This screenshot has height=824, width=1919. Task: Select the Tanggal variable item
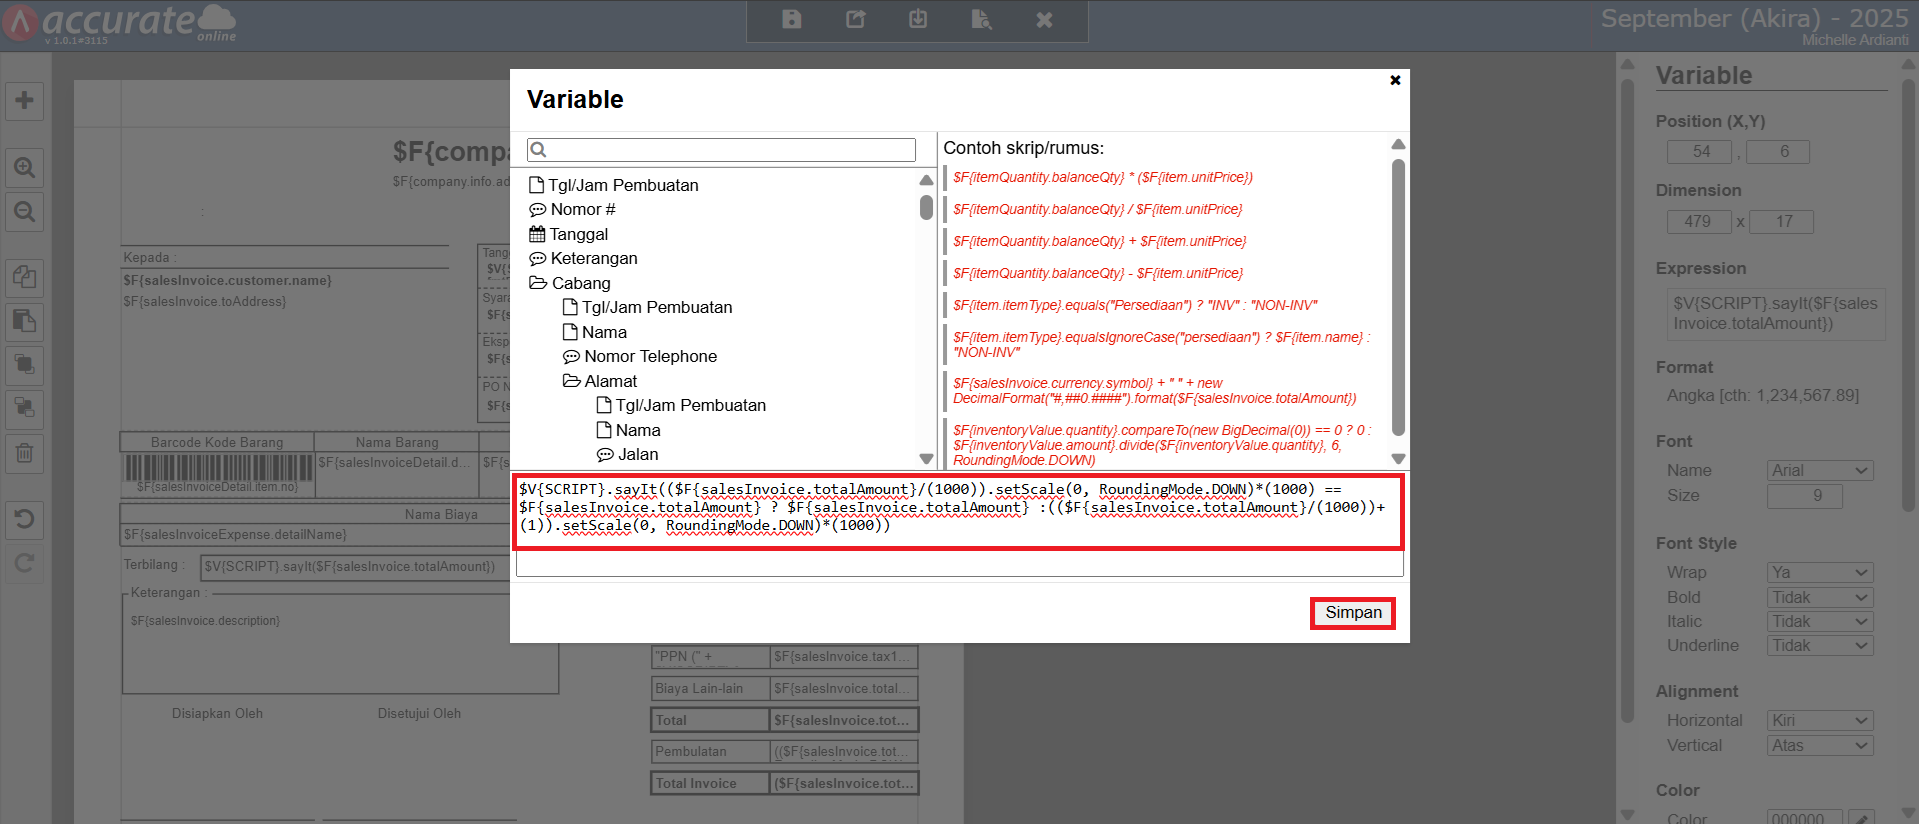point(578,234)
